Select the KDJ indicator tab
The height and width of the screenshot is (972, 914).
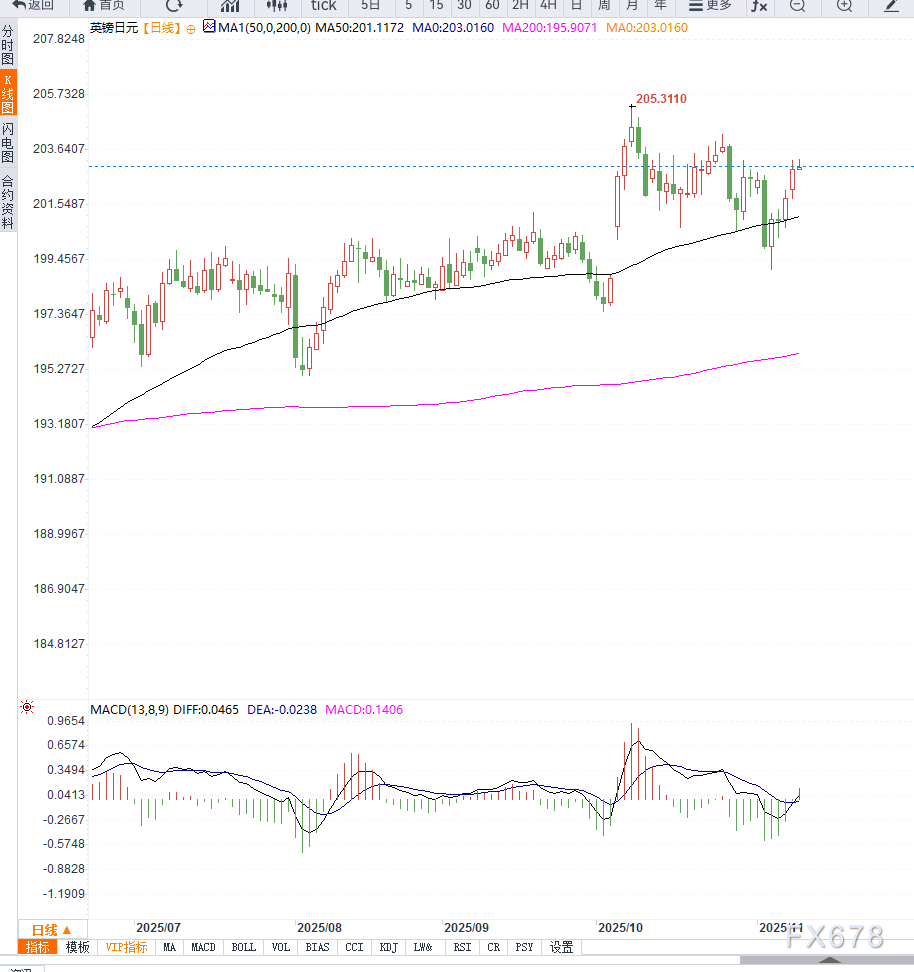tap(389, 947)
